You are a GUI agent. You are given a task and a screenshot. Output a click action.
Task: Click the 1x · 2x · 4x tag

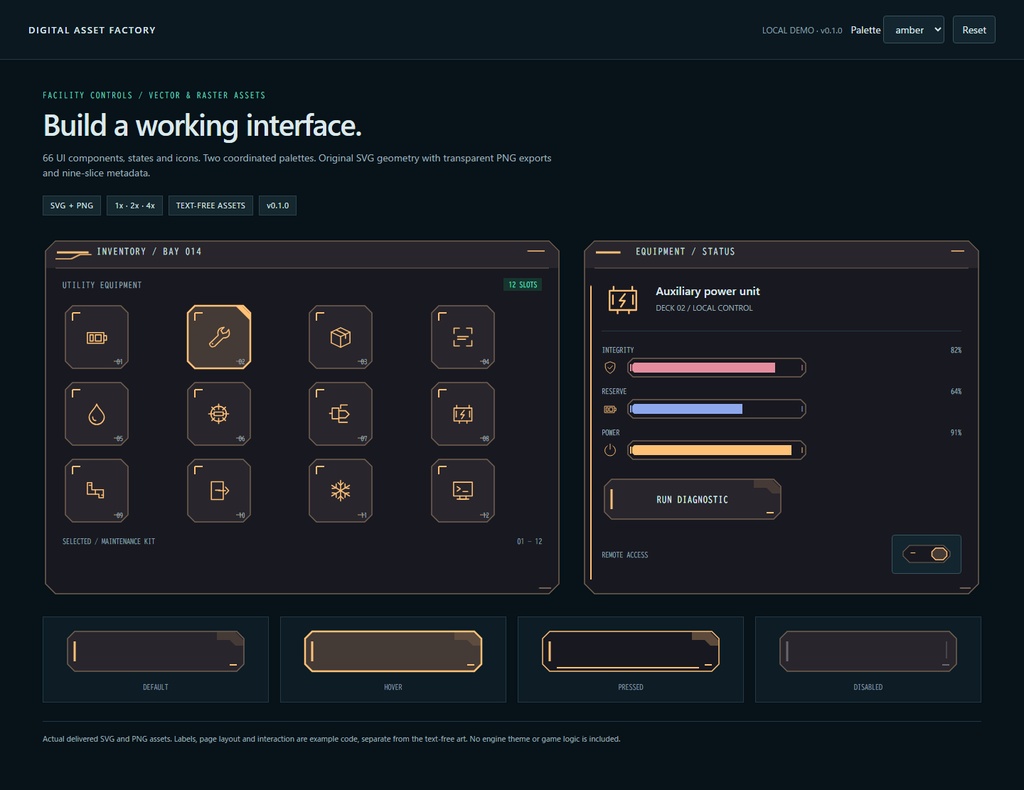[x=135, y=206]
